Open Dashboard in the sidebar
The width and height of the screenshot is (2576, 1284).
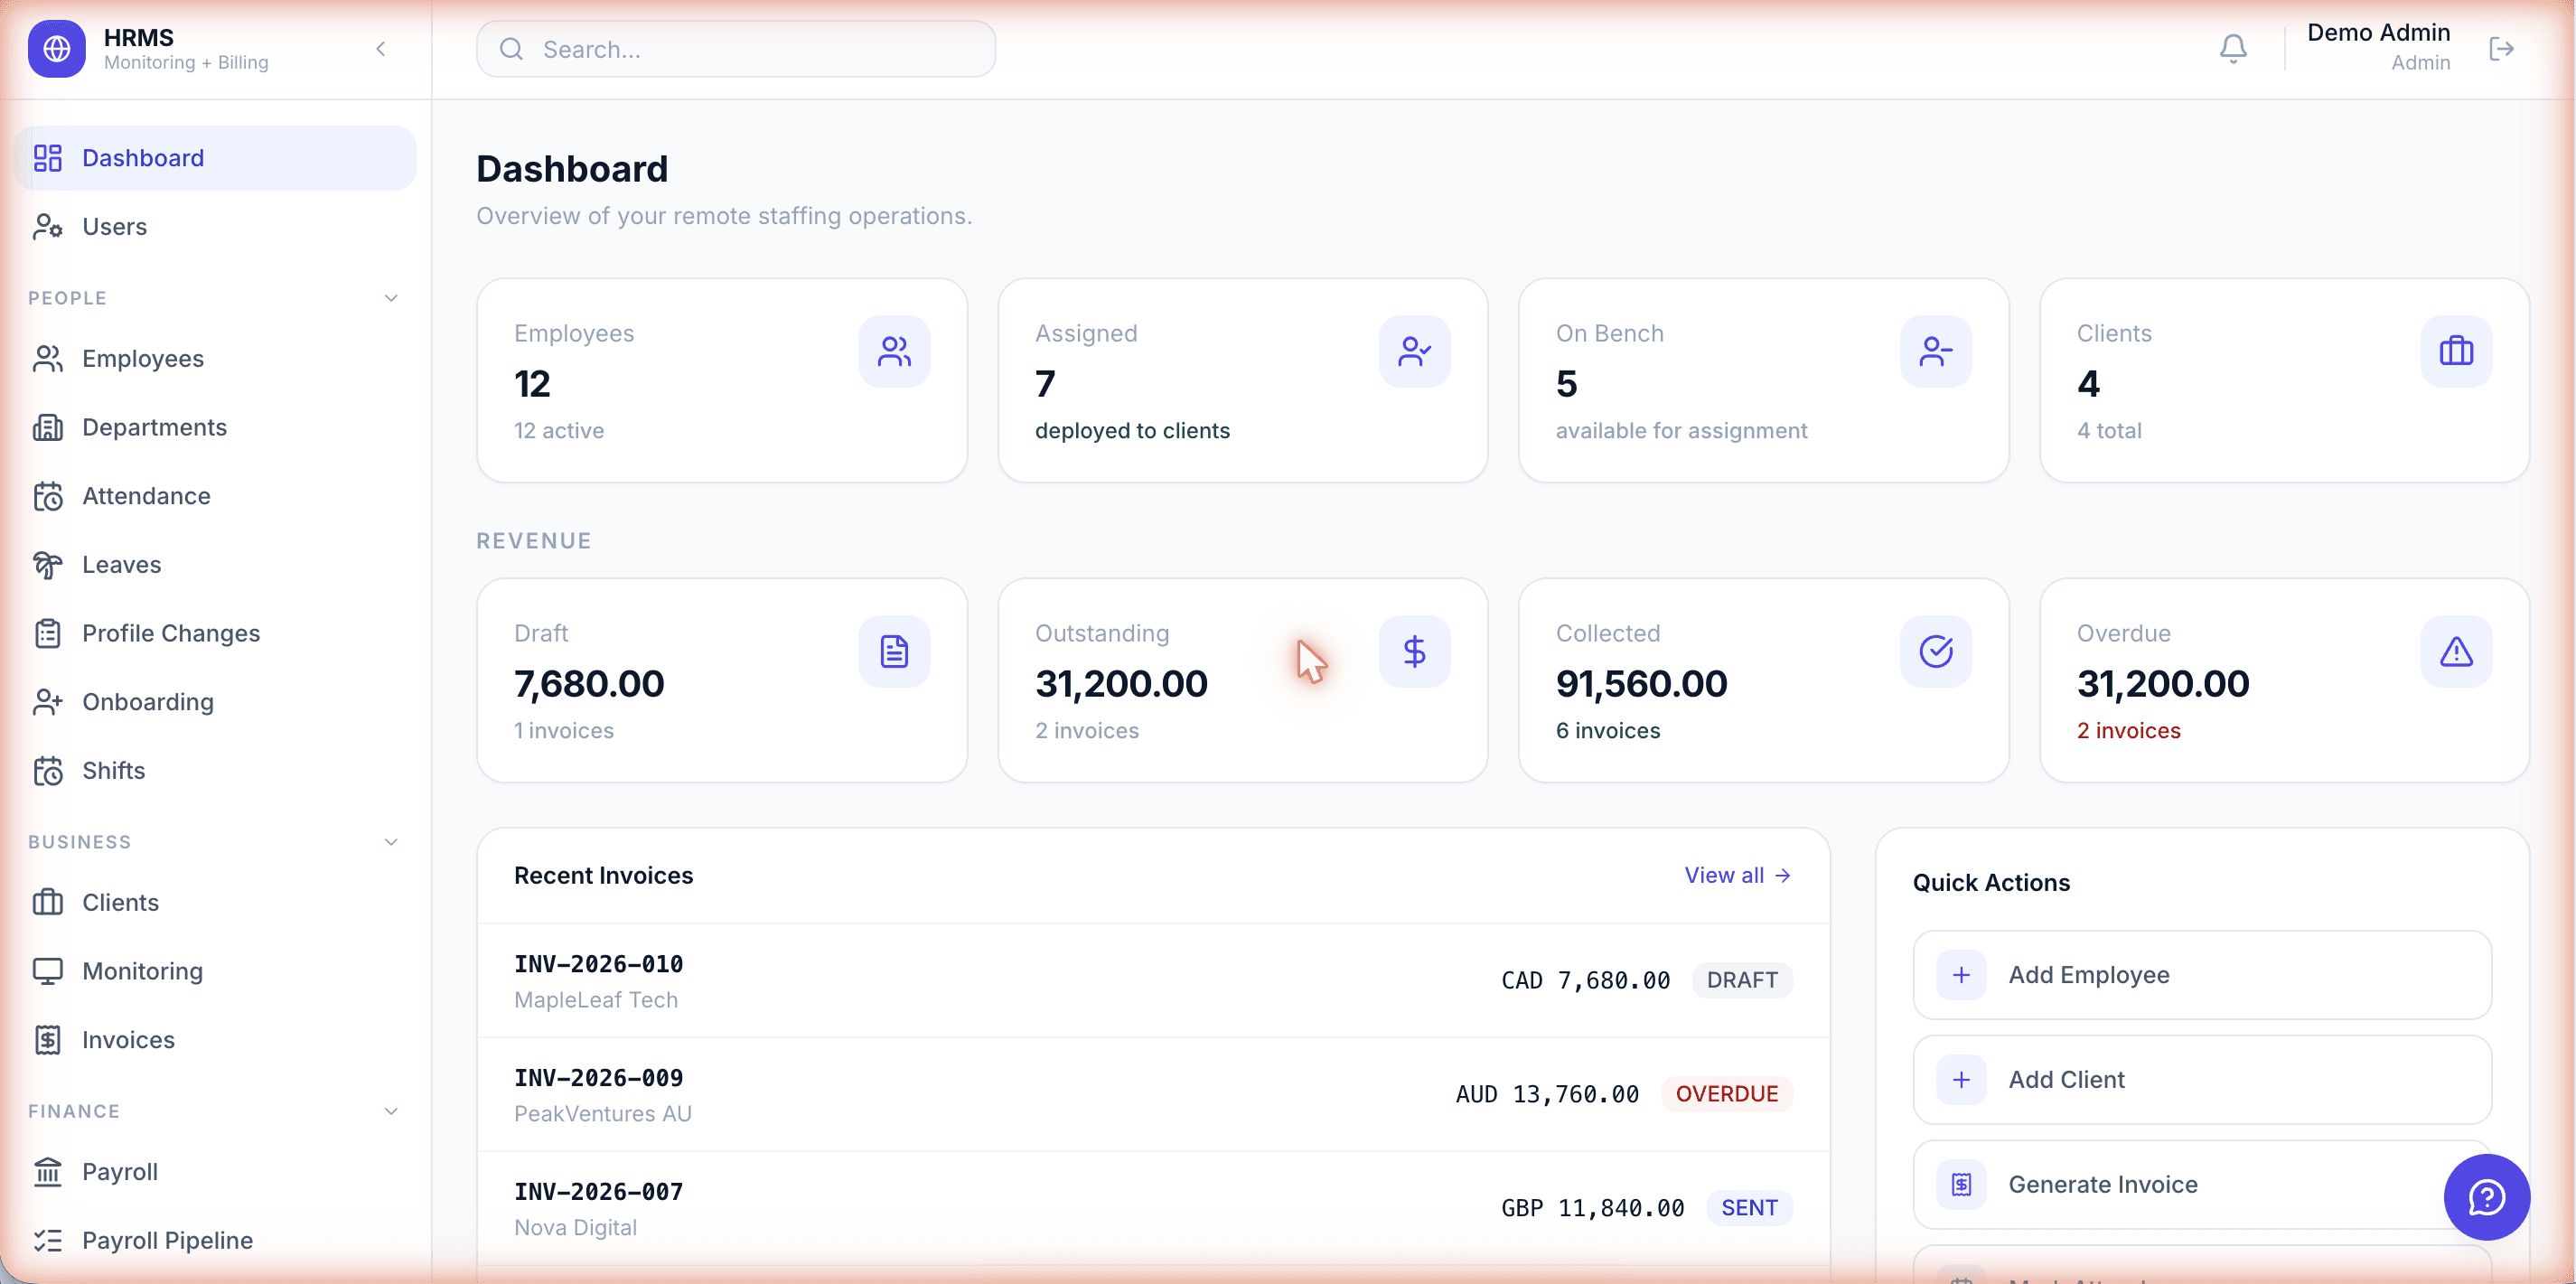point(215,158)
